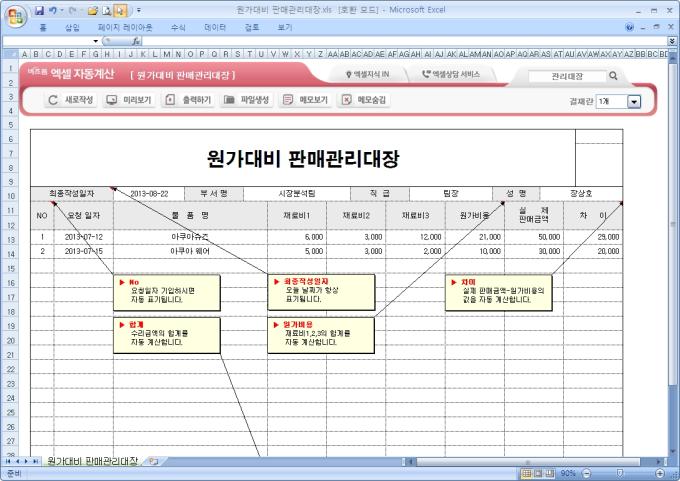Click the 차이 memo note box
The image size is (680, 481).
click(x=499, y=293)
